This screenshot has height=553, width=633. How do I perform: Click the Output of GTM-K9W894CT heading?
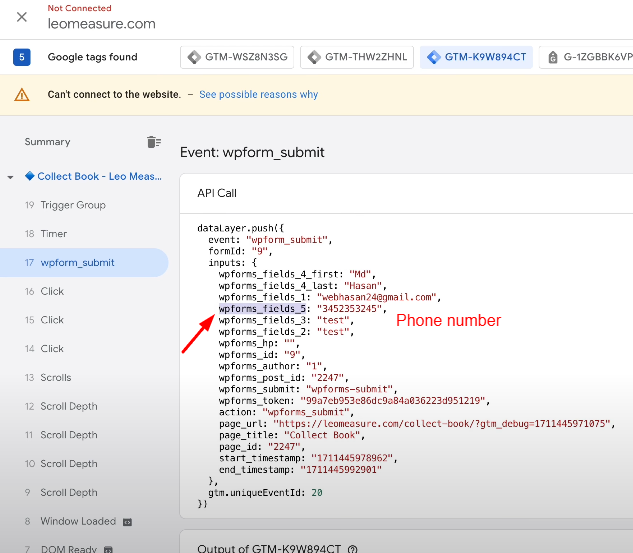click(x=269, y=549)
